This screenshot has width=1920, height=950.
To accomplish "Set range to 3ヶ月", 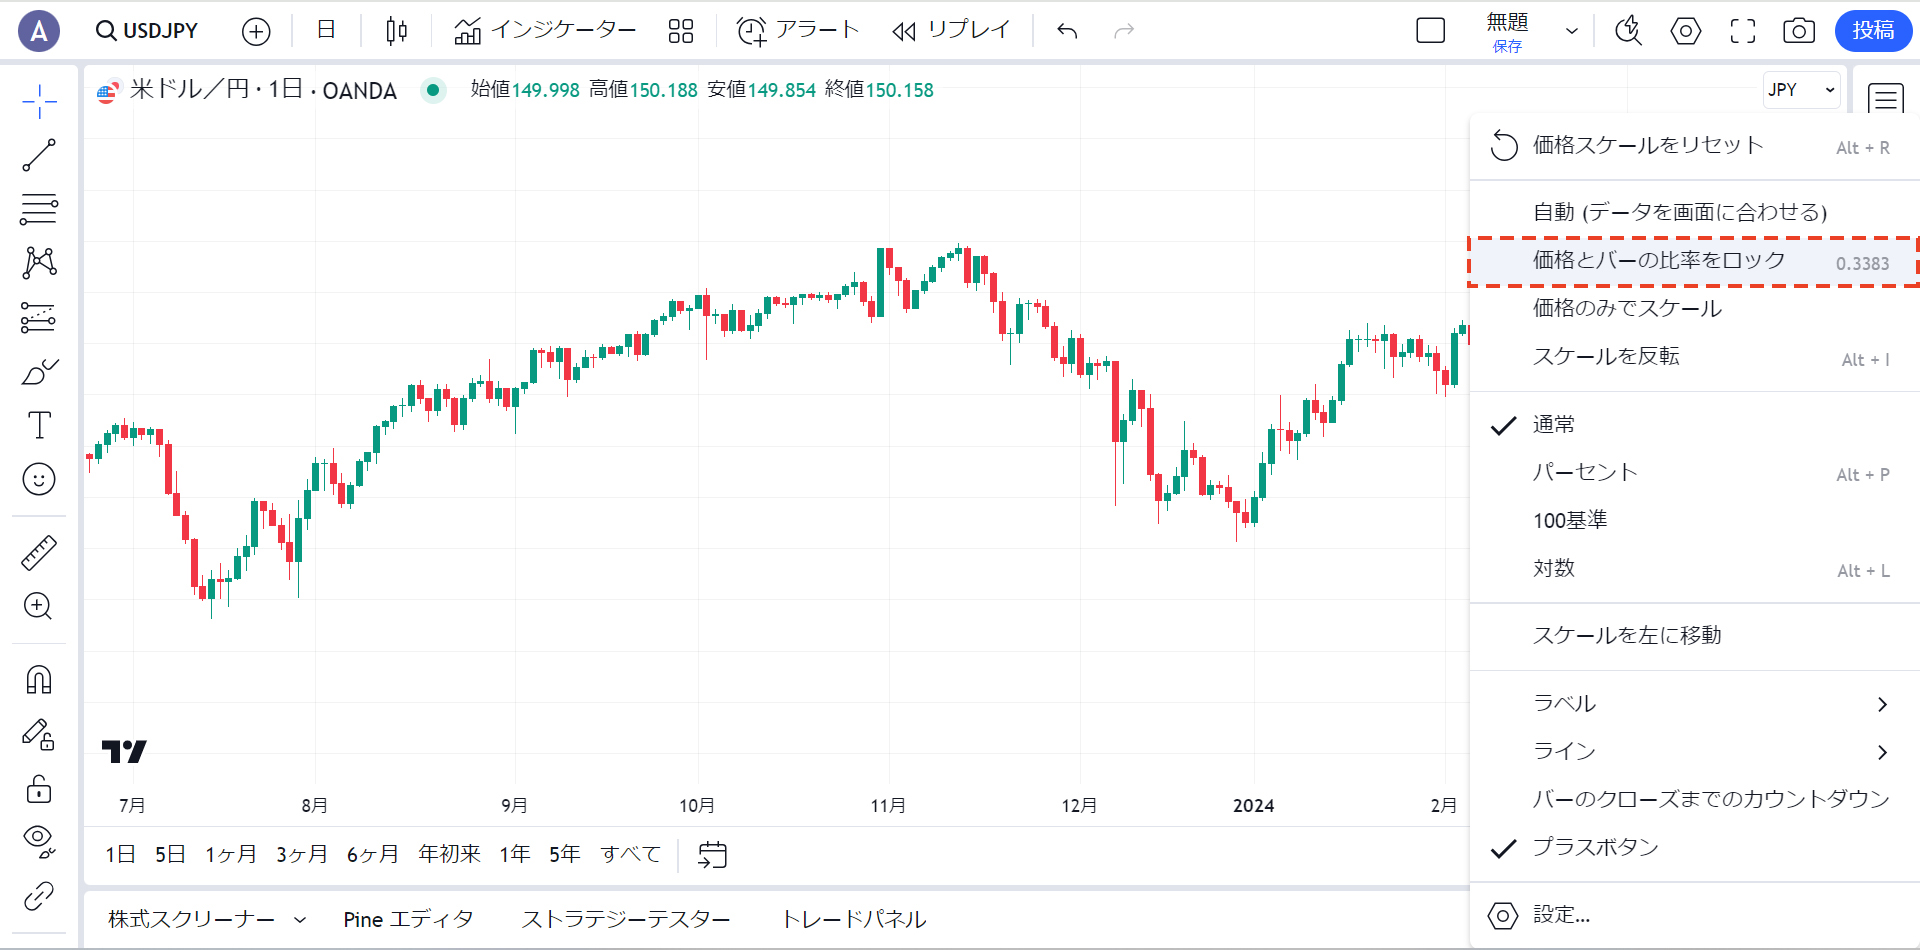I will tap(302, 855).
